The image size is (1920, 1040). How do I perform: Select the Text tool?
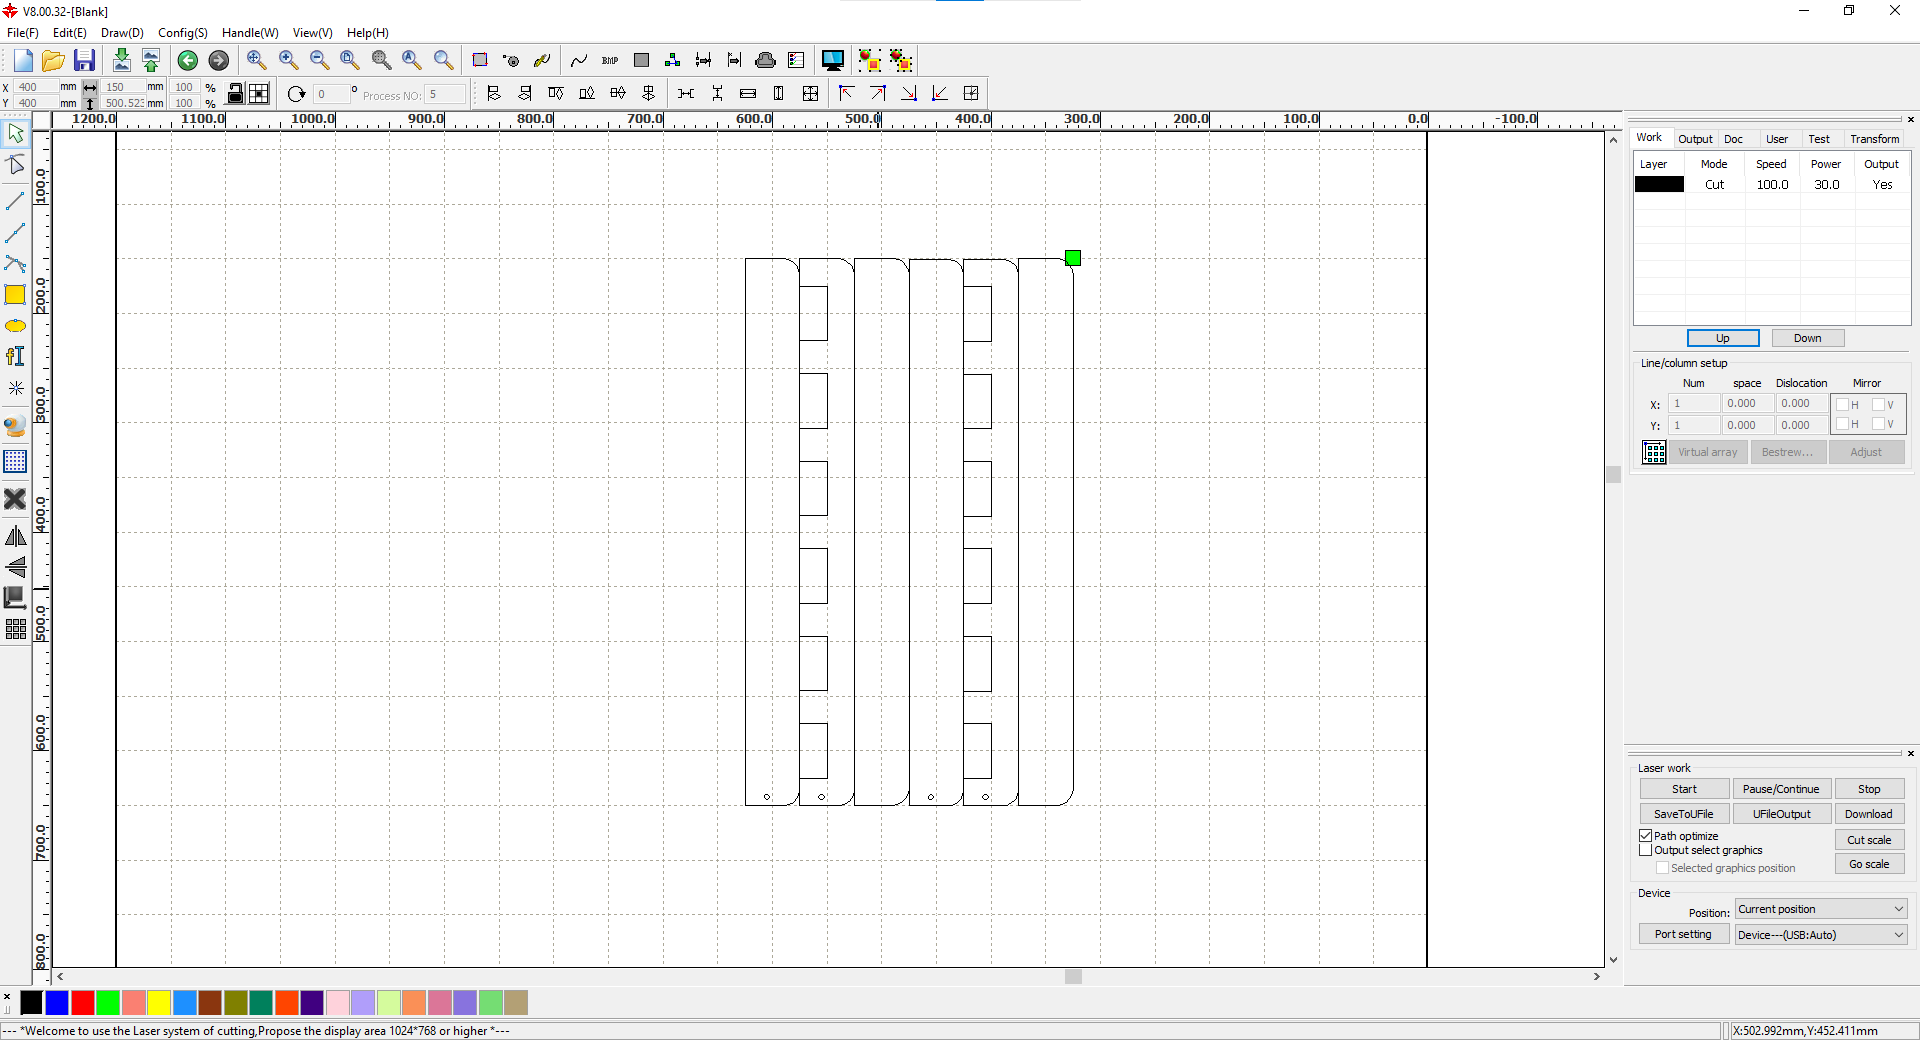tap(16, 356)
